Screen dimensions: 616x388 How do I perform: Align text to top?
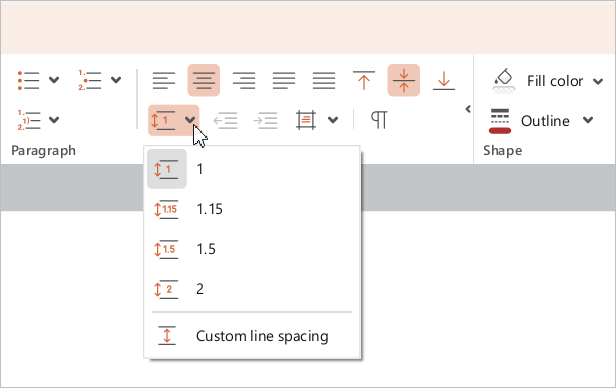tap(364, 80)
